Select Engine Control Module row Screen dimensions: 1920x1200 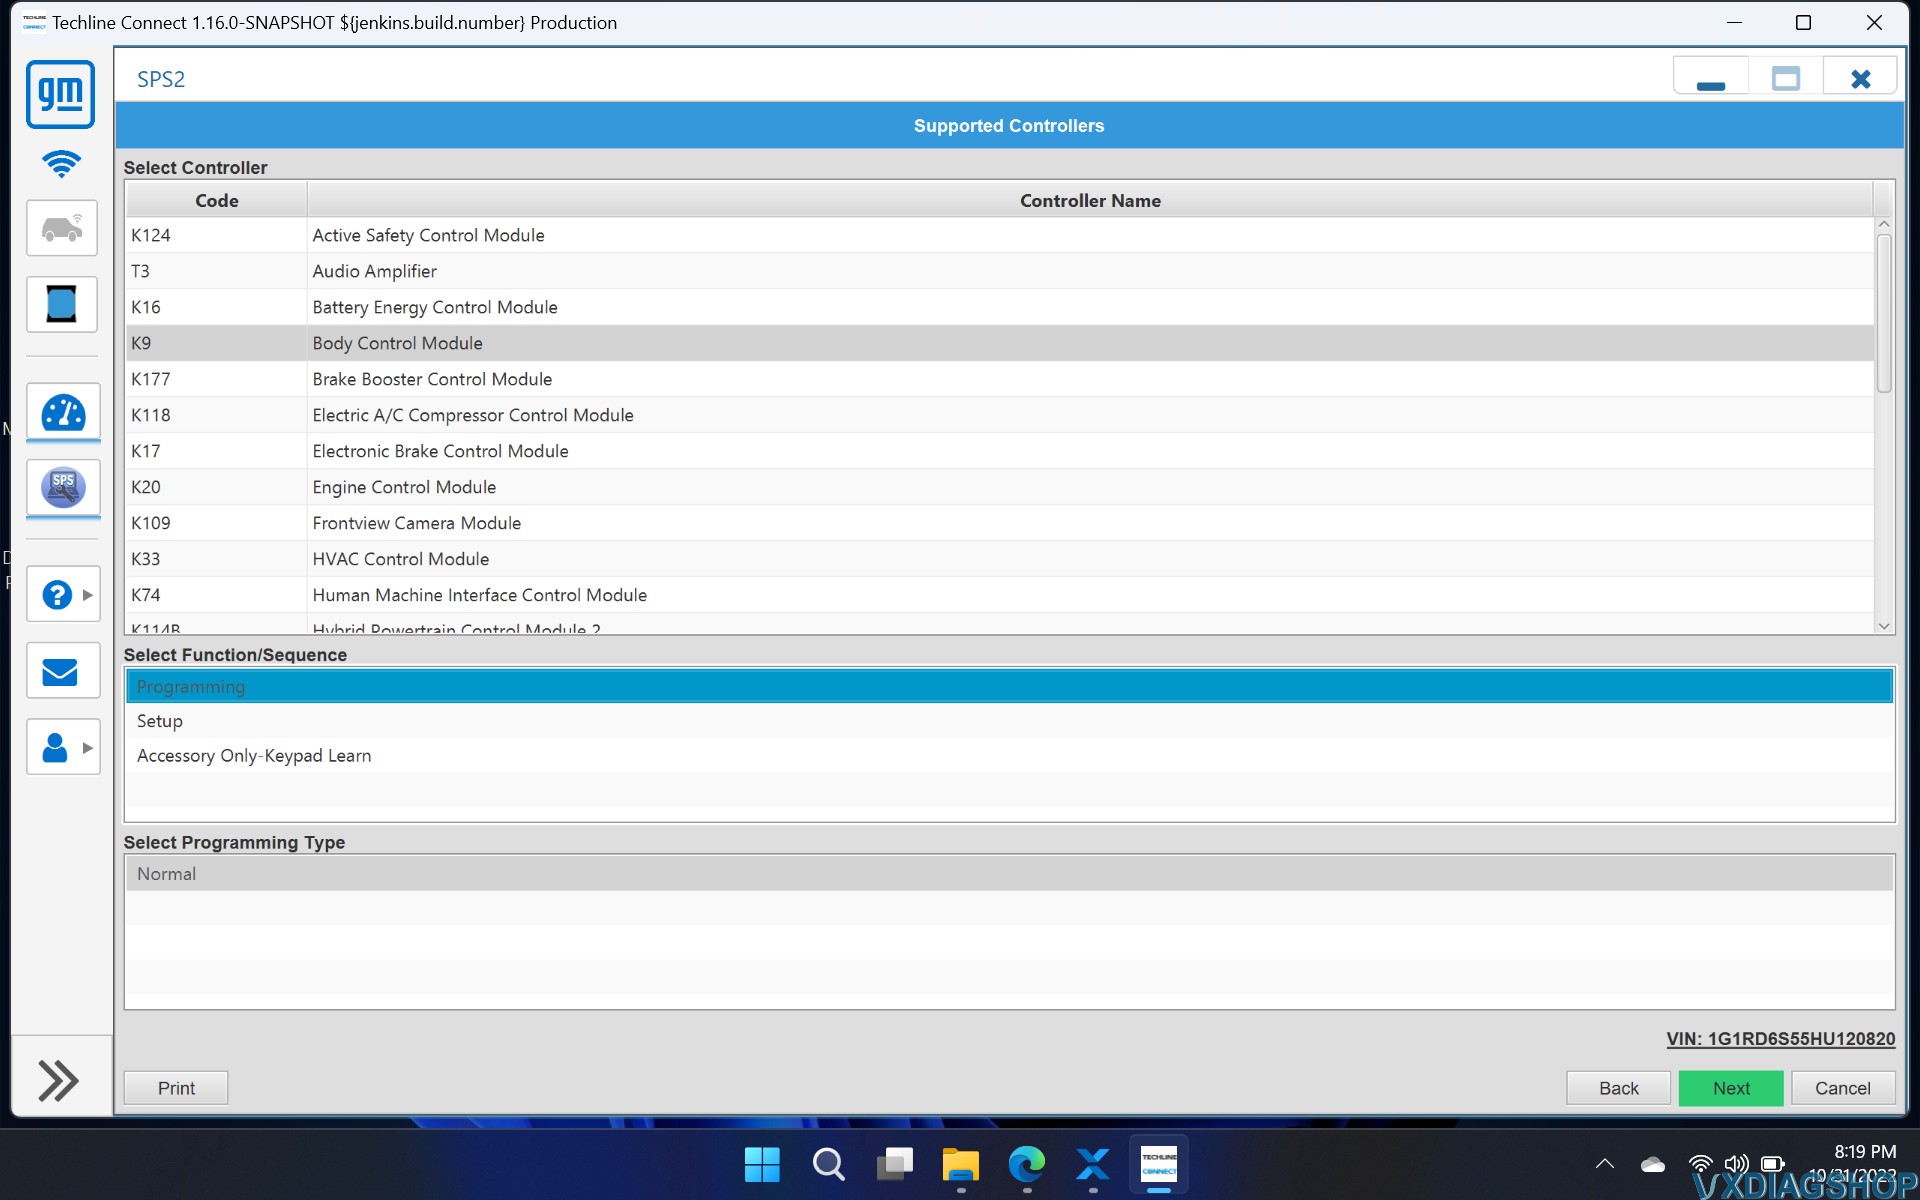click(x=404, y=487)
